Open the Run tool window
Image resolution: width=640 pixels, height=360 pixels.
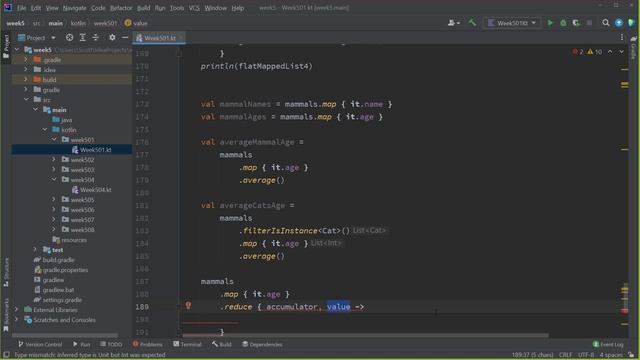click(81, 344)
